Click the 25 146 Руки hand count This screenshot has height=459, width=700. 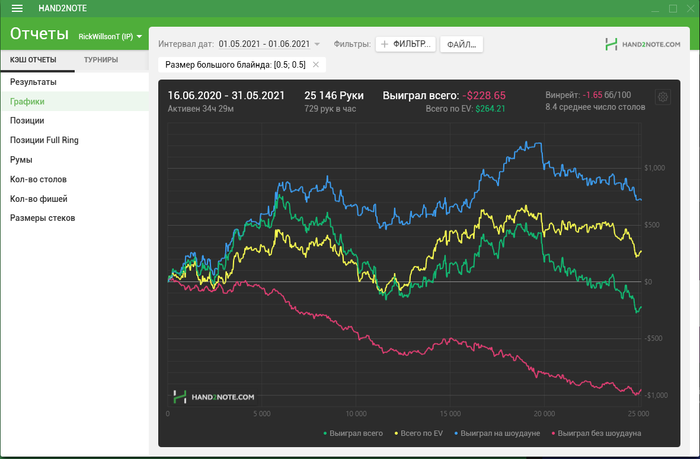coord(334,96)
